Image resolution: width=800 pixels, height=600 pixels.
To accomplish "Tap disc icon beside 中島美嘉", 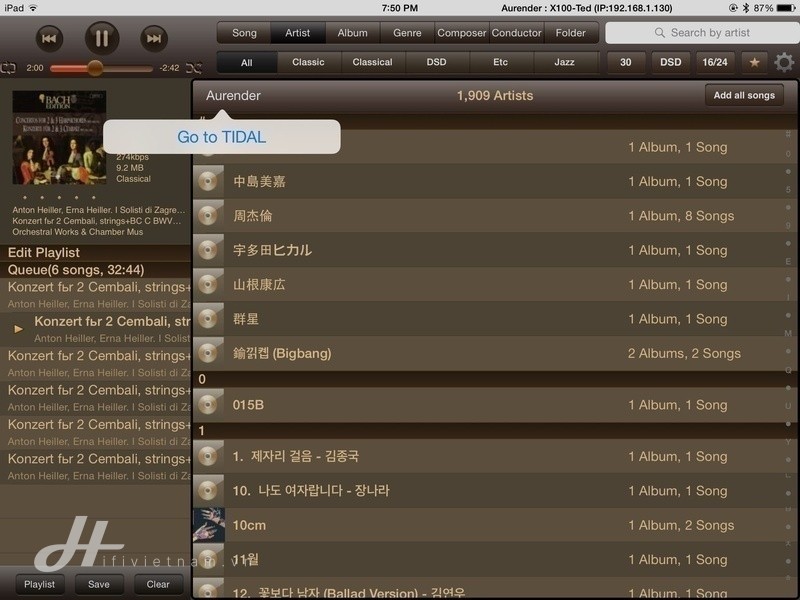I will (x=208, y=181).
